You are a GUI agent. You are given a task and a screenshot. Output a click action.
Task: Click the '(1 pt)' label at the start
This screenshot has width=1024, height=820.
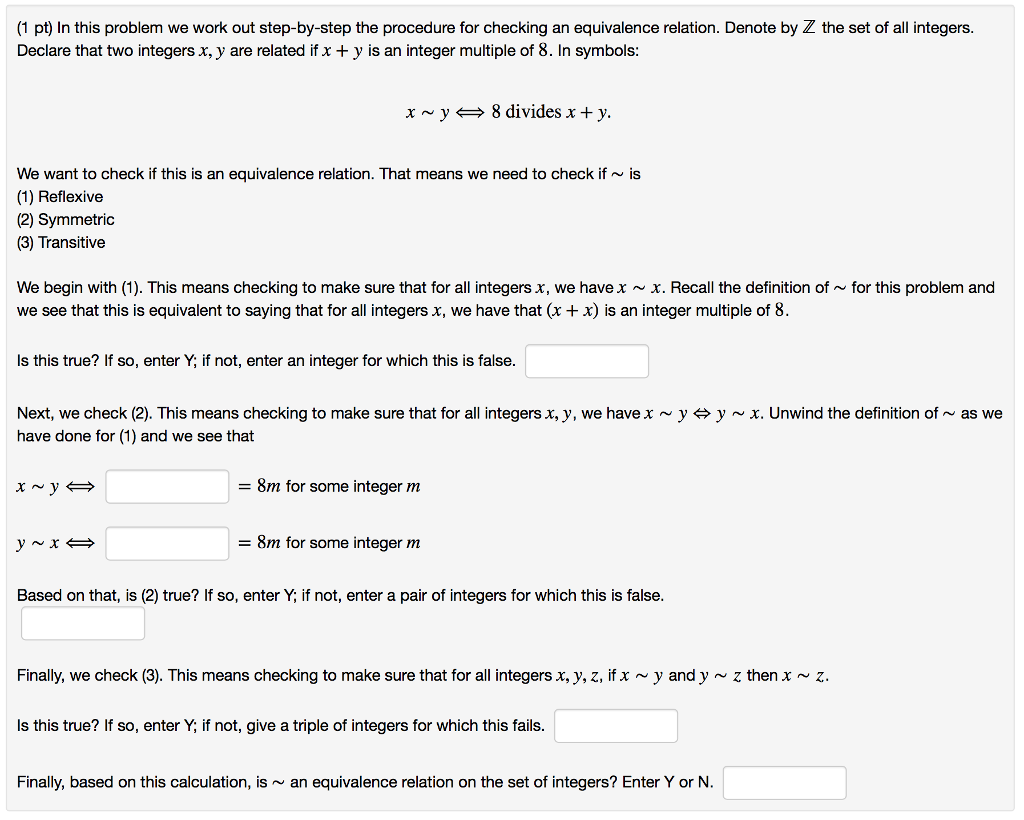(x=37, y=28)
